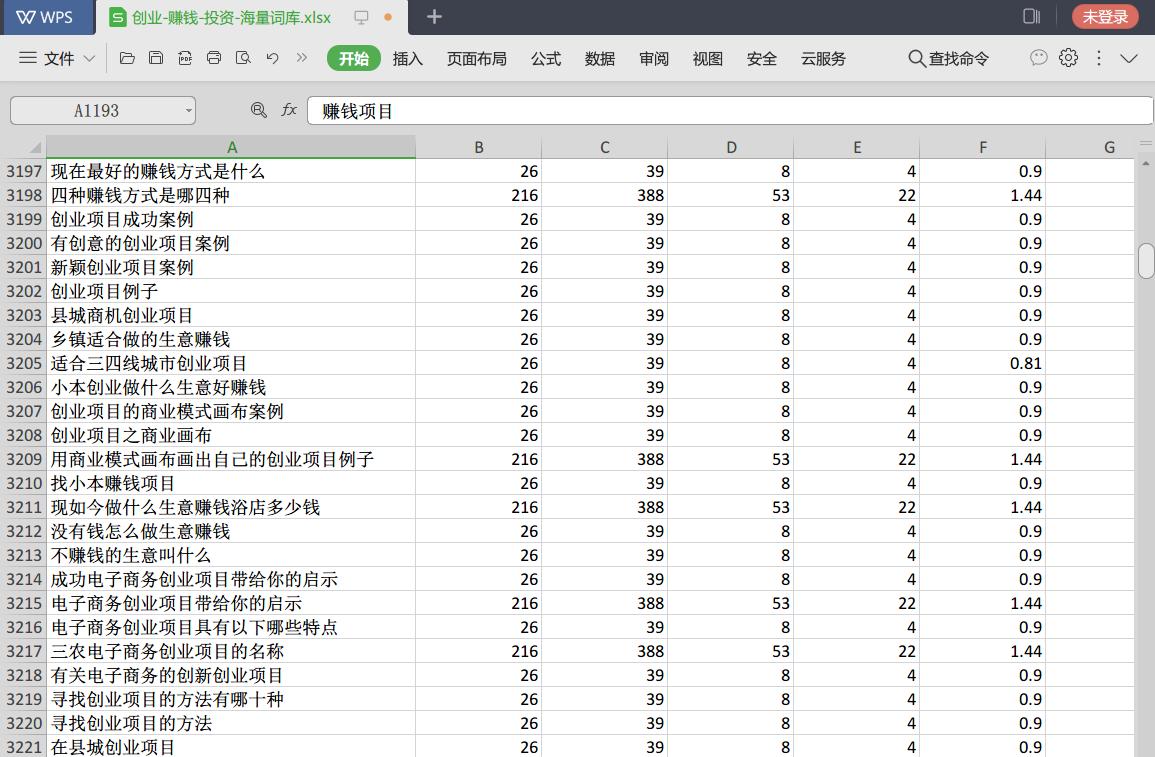1155x757 pixels.
Task: Click cell 在县城创业项目
Action: (231, 746)
